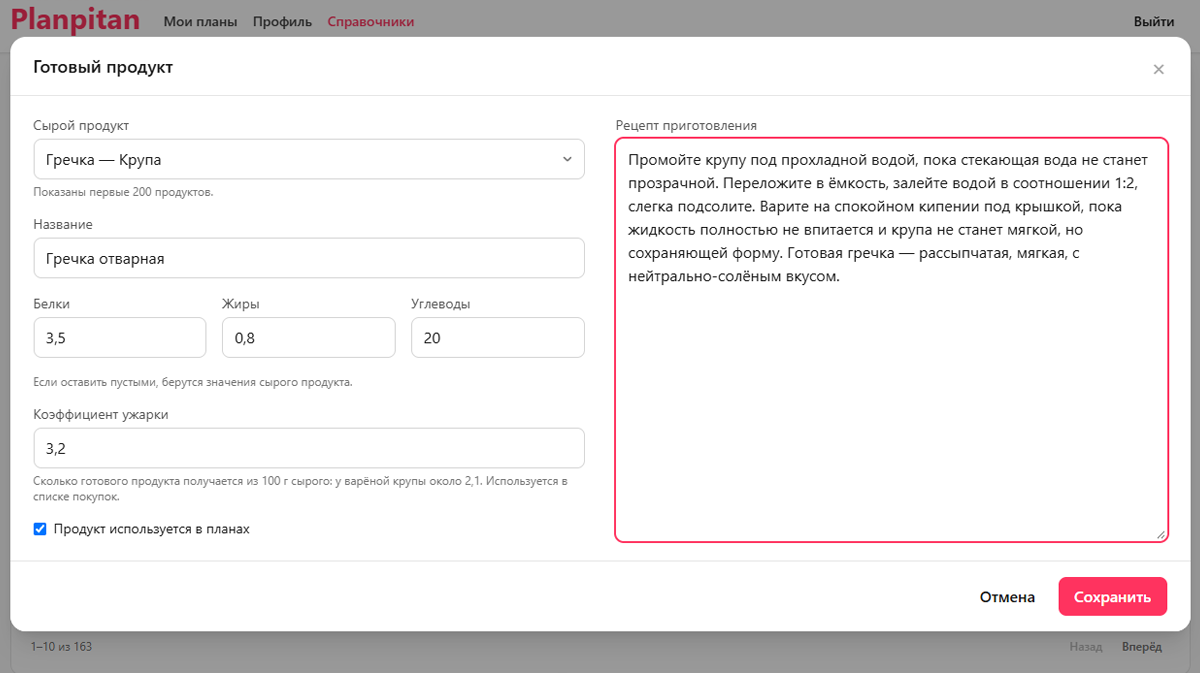This screenshot has height=673, width=1200.
Task: Open the Мои планы menu item
Action: pos(200,21)
